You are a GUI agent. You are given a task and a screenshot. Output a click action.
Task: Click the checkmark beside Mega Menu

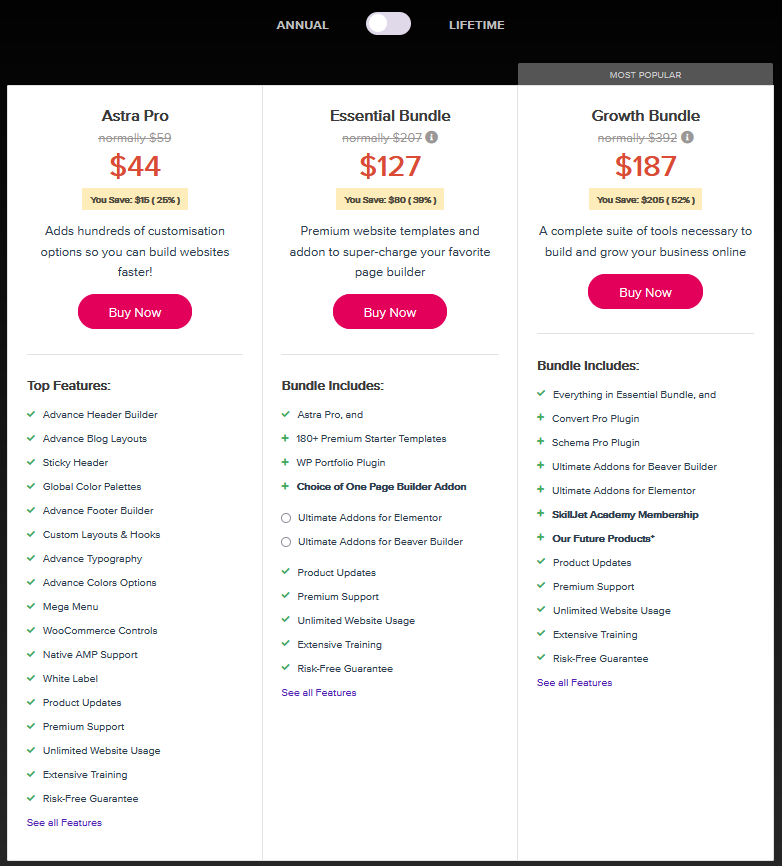(31, 607)
